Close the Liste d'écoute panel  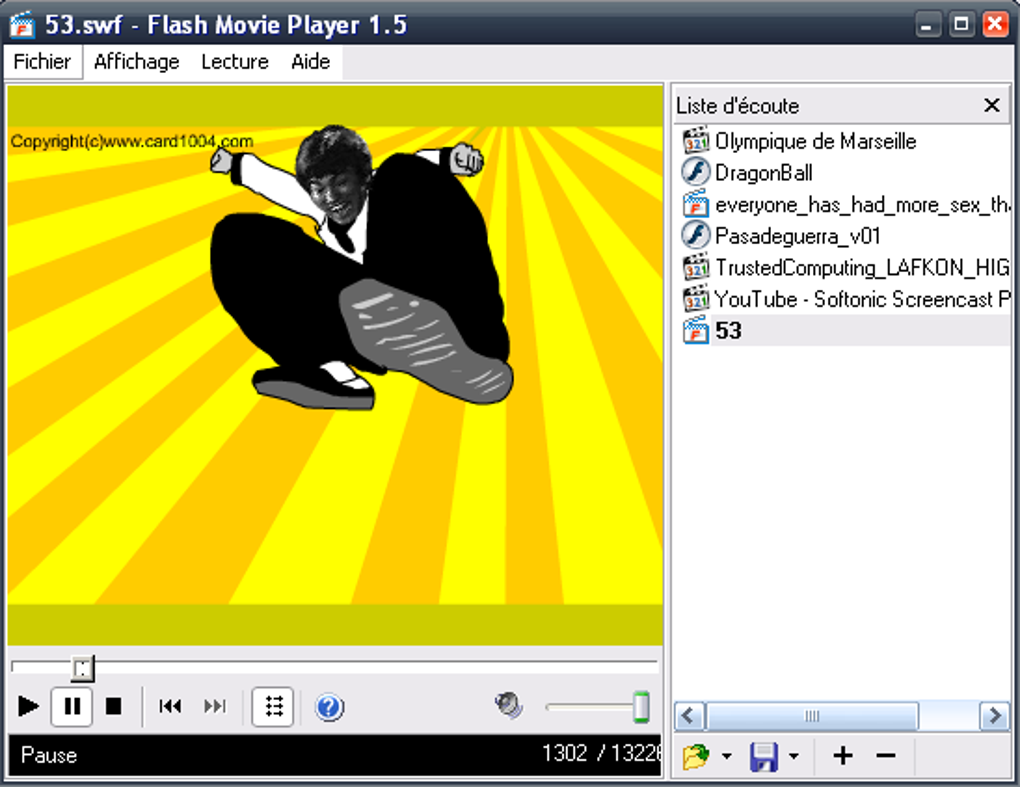(x=991, y=105)
